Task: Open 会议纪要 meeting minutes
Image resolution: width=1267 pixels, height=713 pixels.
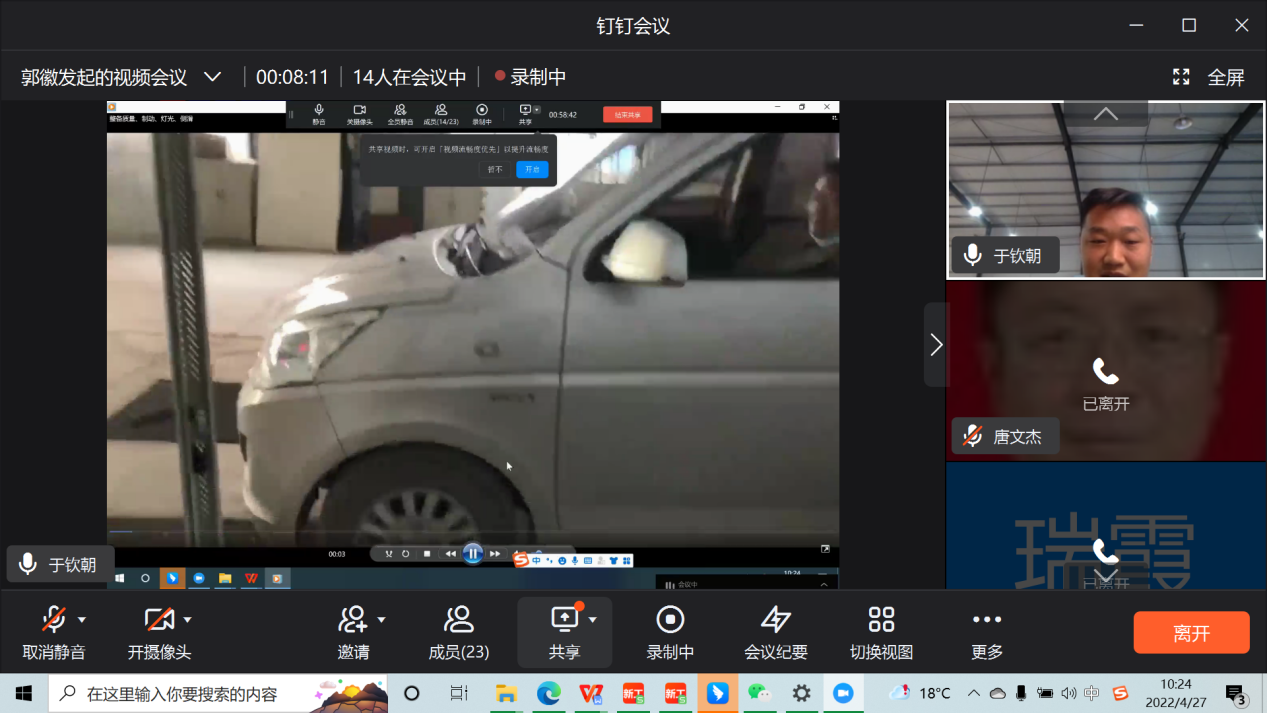Action: tap(776, 621)
